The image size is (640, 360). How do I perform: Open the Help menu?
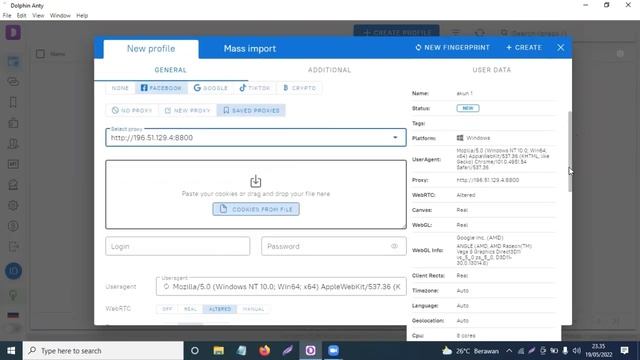[x=82, y=16]
